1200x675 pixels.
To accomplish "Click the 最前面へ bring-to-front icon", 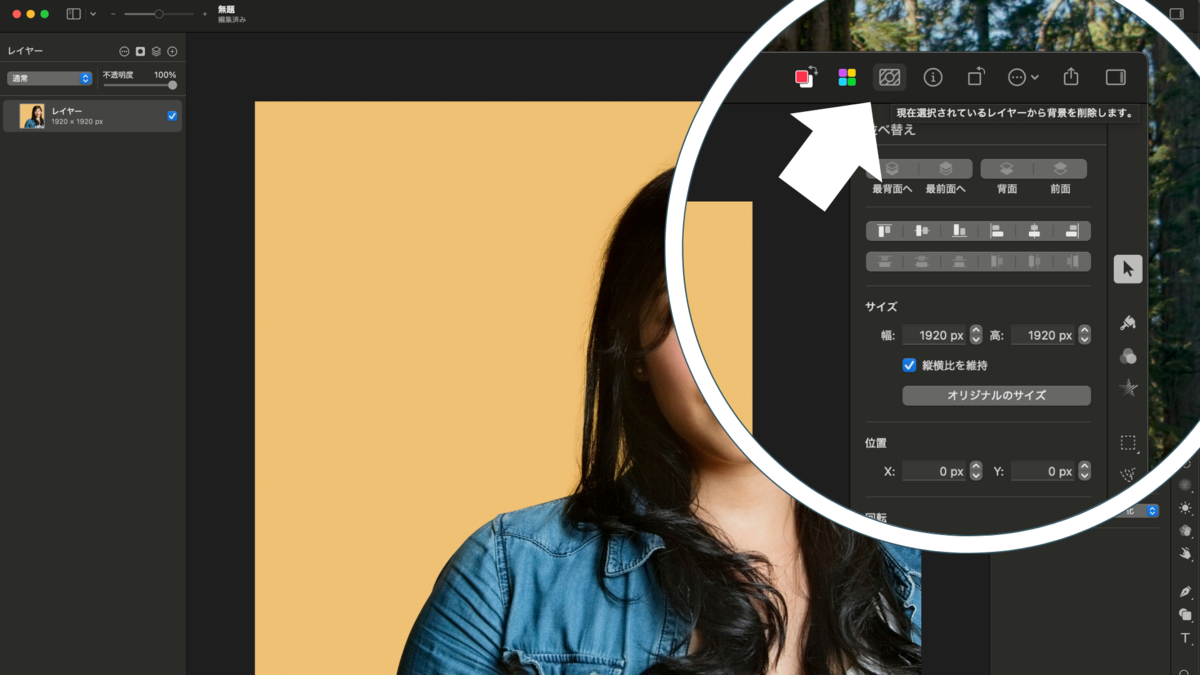I will click(946, 169).
